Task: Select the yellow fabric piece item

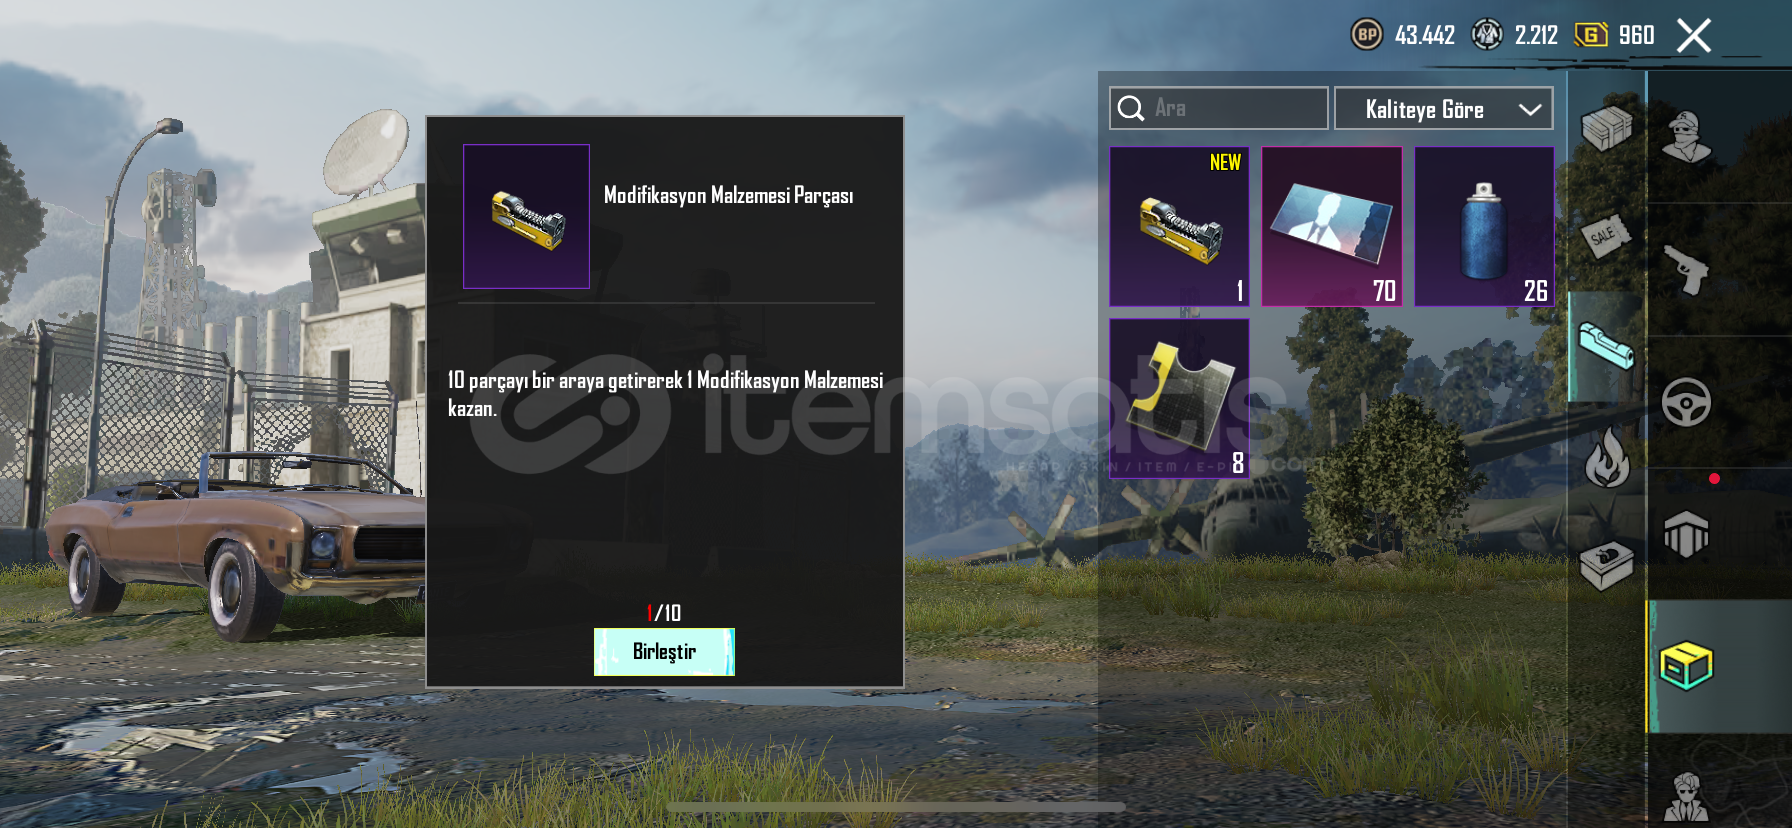Action: pos(1179,398)
